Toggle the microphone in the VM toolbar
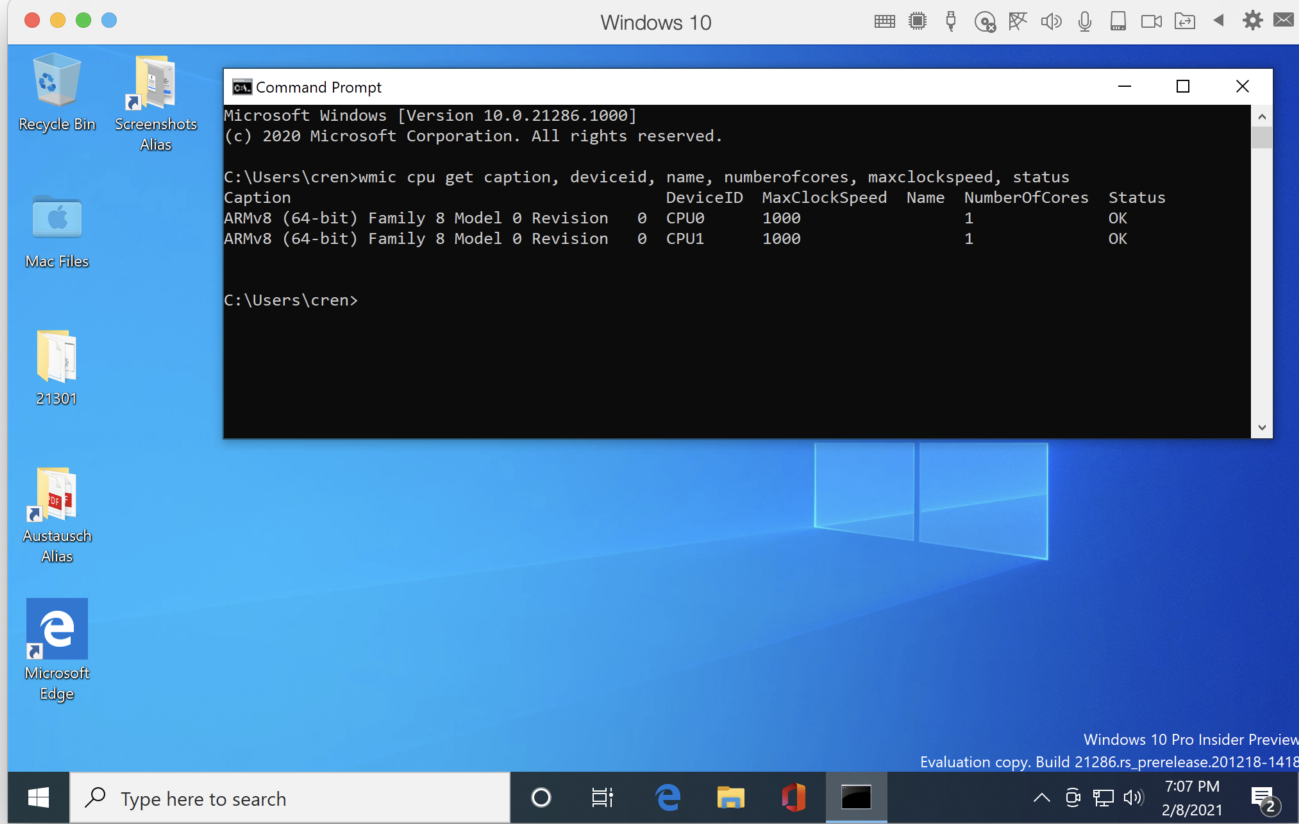Viewport: 1299px width, 824px height. coord(1084,20)
